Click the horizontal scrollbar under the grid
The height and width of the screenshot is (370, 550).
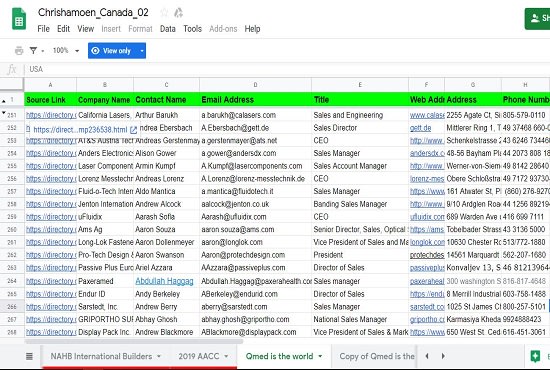click(x=134, y=341)
